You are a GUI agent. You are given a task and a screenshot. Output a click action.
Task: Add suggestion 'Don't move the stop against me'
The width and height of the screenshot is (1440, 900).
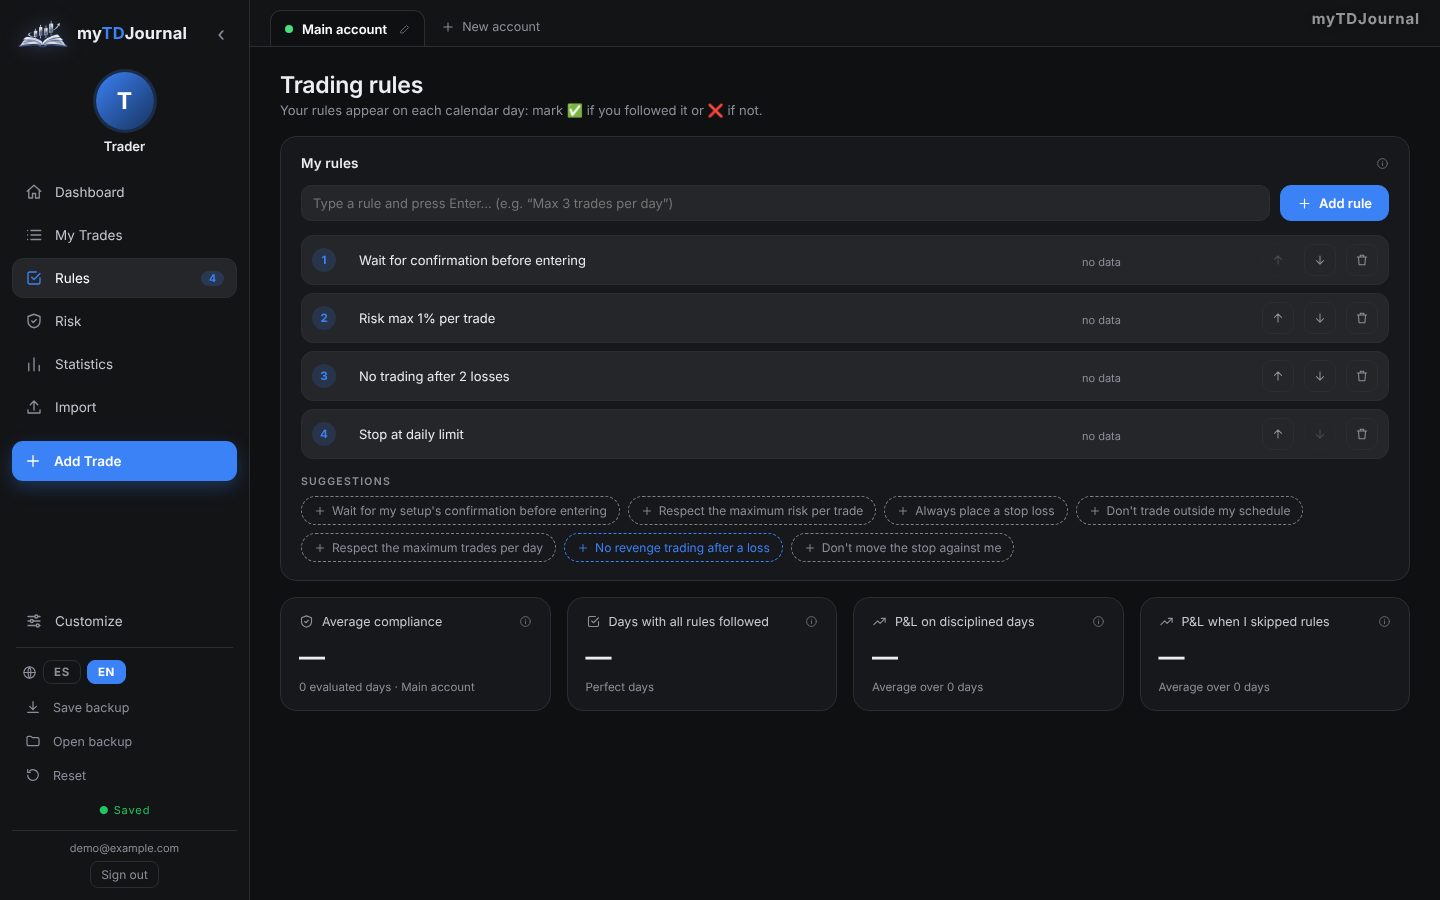point(902,548)
